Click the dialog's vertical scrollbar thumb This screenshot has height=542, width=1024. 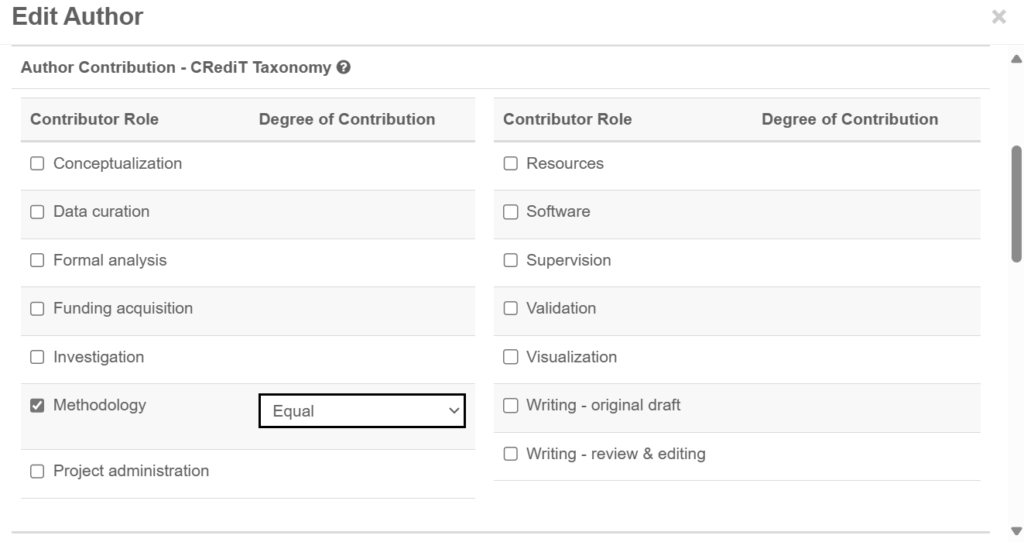pos(1016,204)
